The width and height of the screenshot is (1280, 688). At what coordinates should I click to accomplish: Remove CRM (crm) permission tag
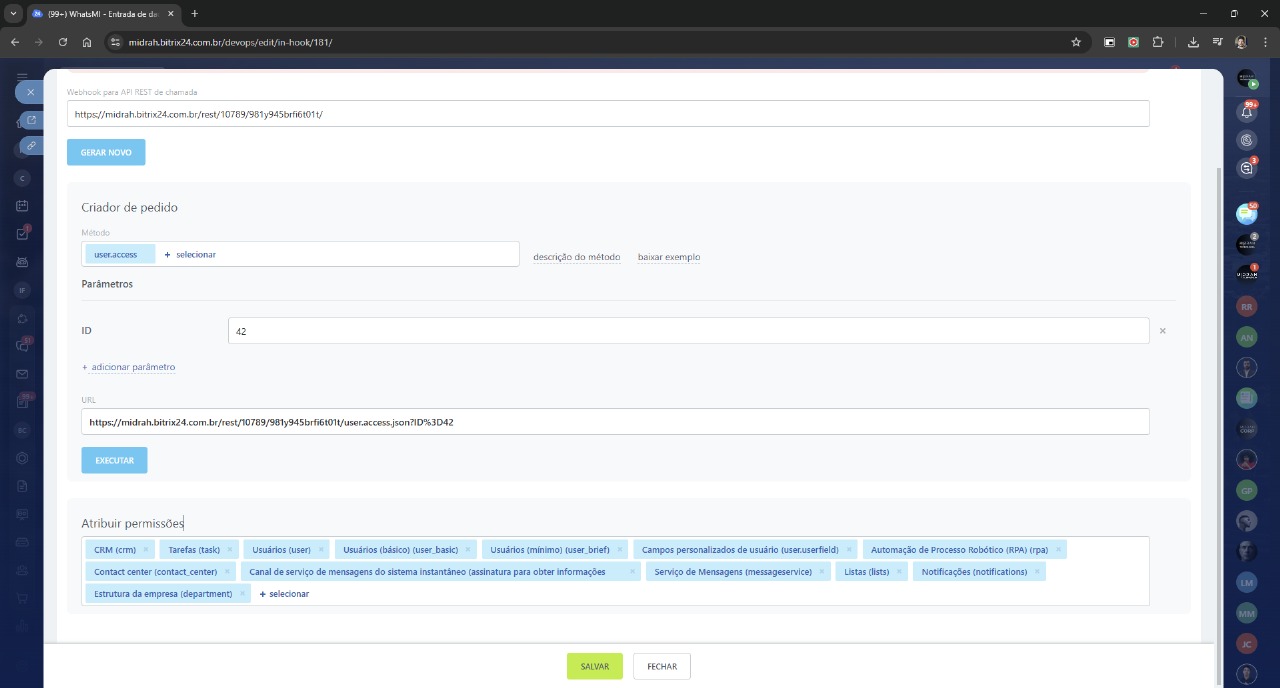tap(146, 549)
